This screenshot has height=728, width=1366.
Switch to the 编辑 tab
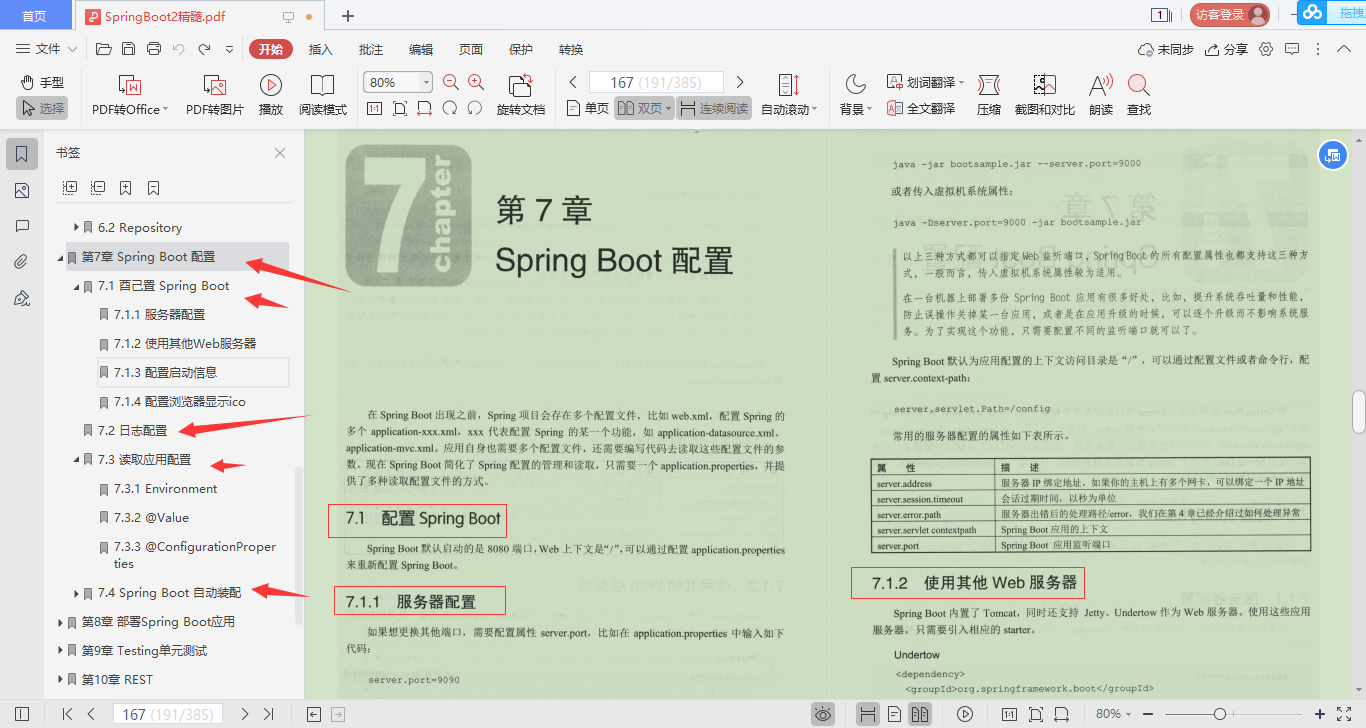(x=421, y=49)
